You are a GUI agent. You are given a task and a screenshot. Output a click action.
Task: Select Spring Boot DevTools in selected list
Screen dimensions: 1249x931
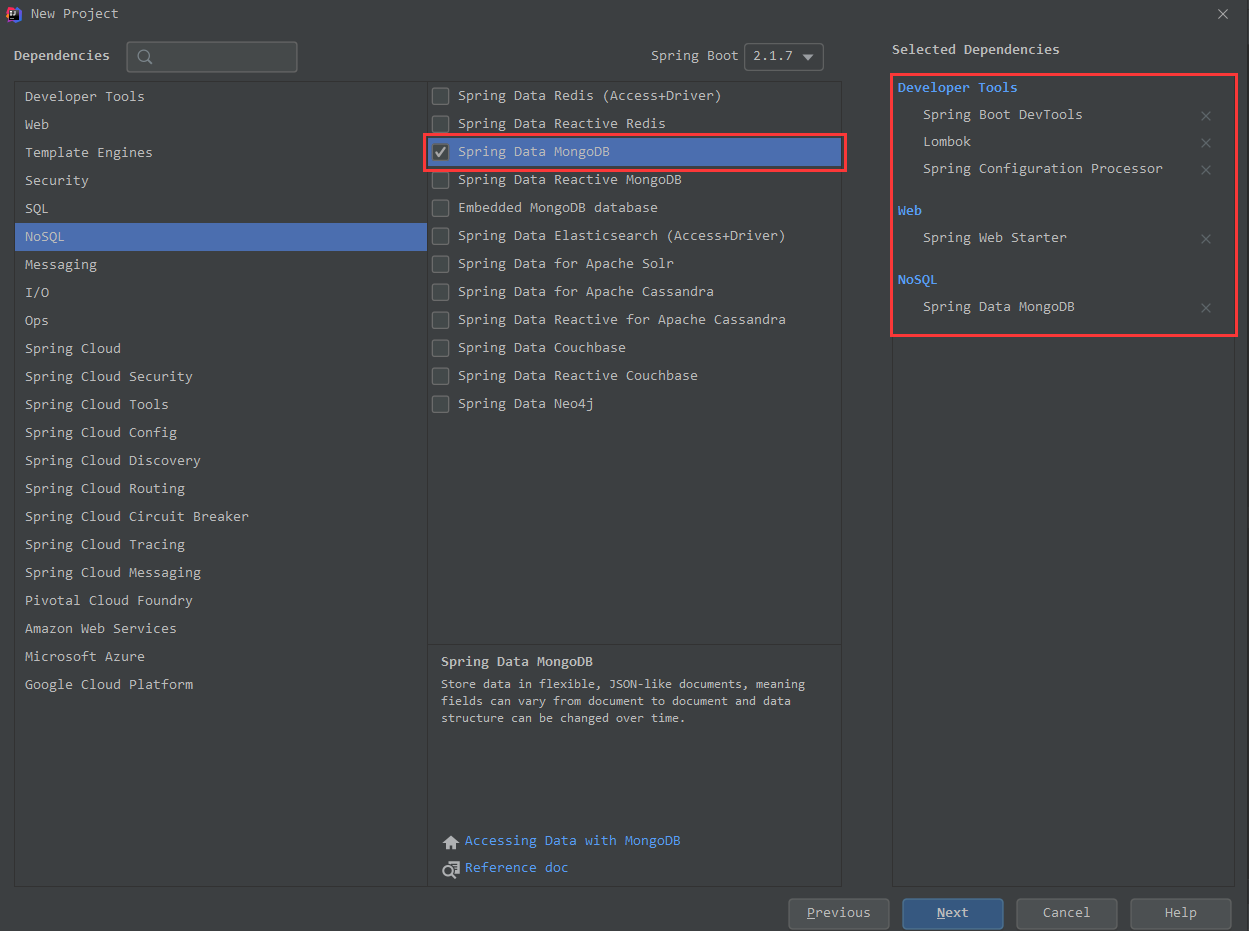click(1003, 115)
